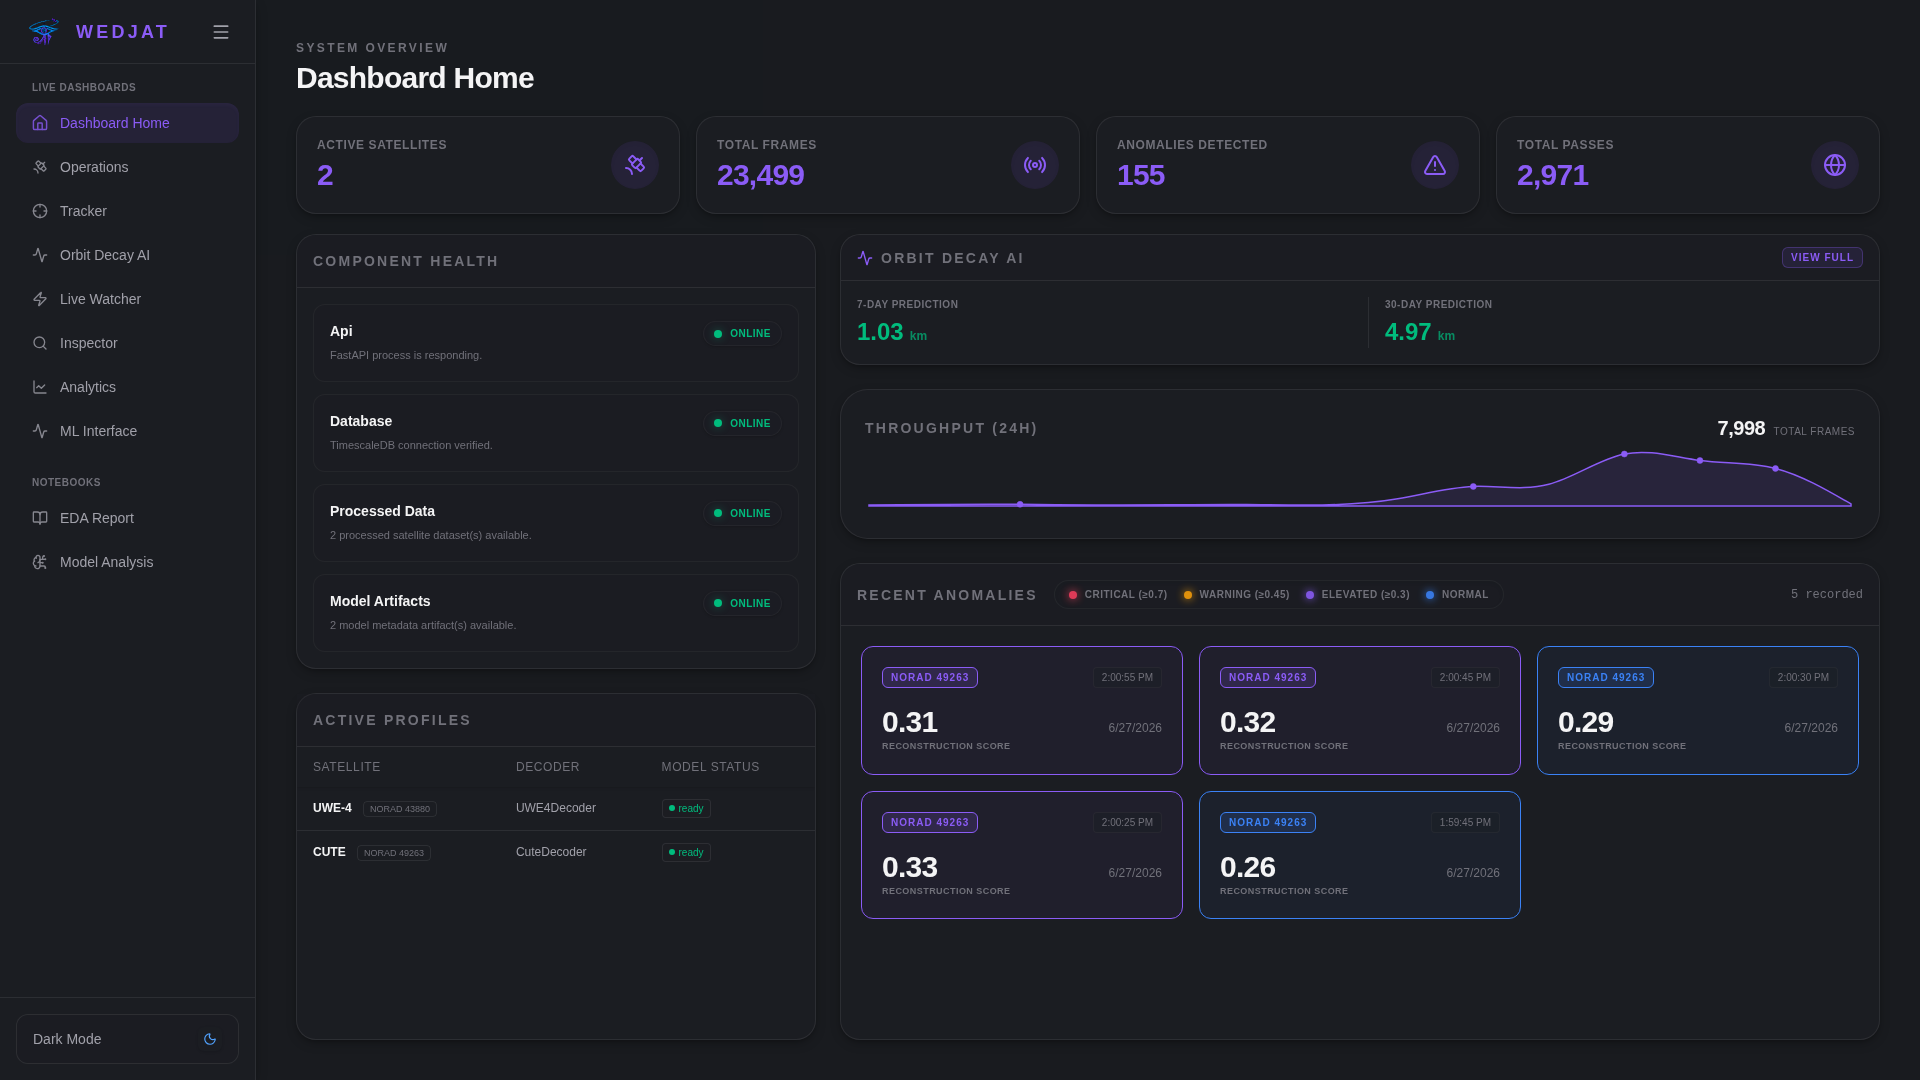Navigate to Analytics
This screenshot has height=1080, width=1920.
point(127,387)
